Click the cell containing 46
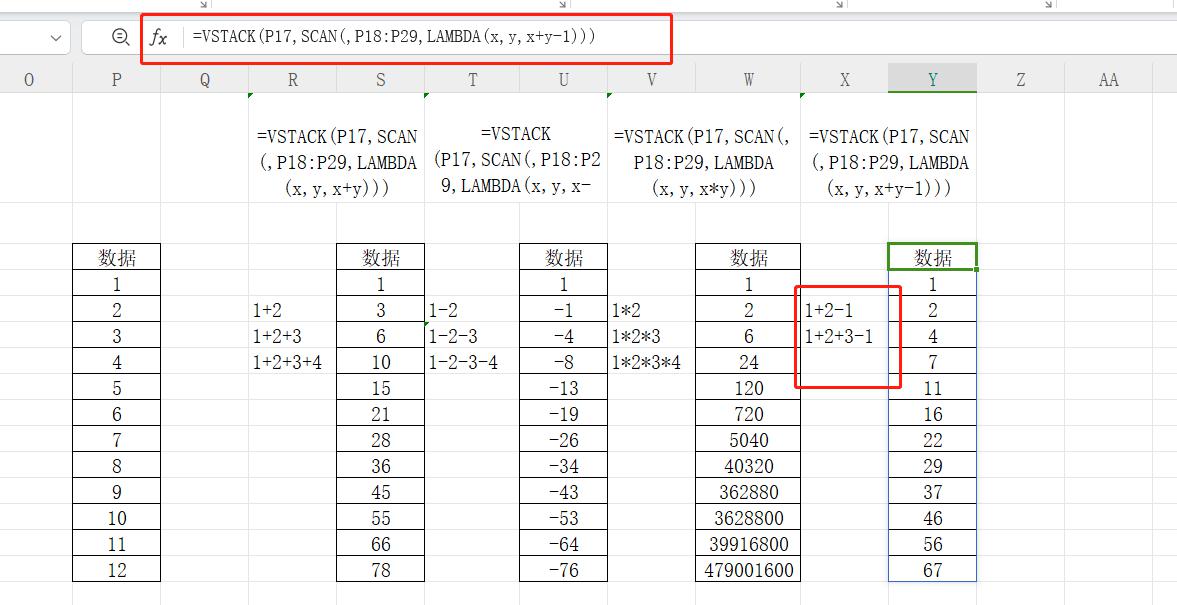1177x605 pixels. tap(932, 518)
